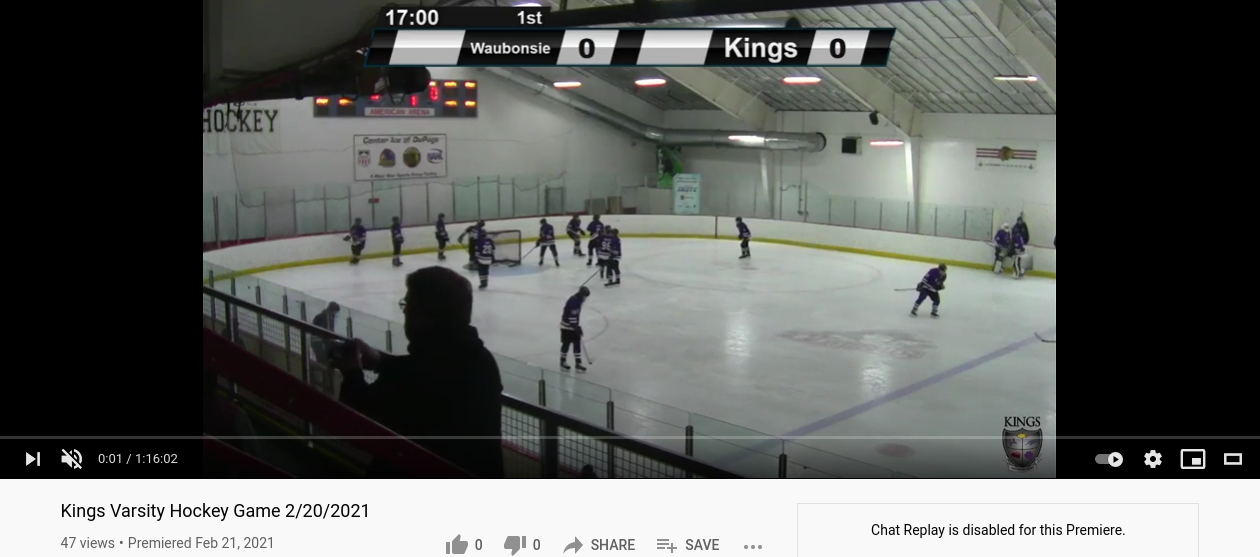The image size is (1260, 557).
Task: Unmute the video with the speaker icon
Action: pyautogui.click(x=72, y=459)
